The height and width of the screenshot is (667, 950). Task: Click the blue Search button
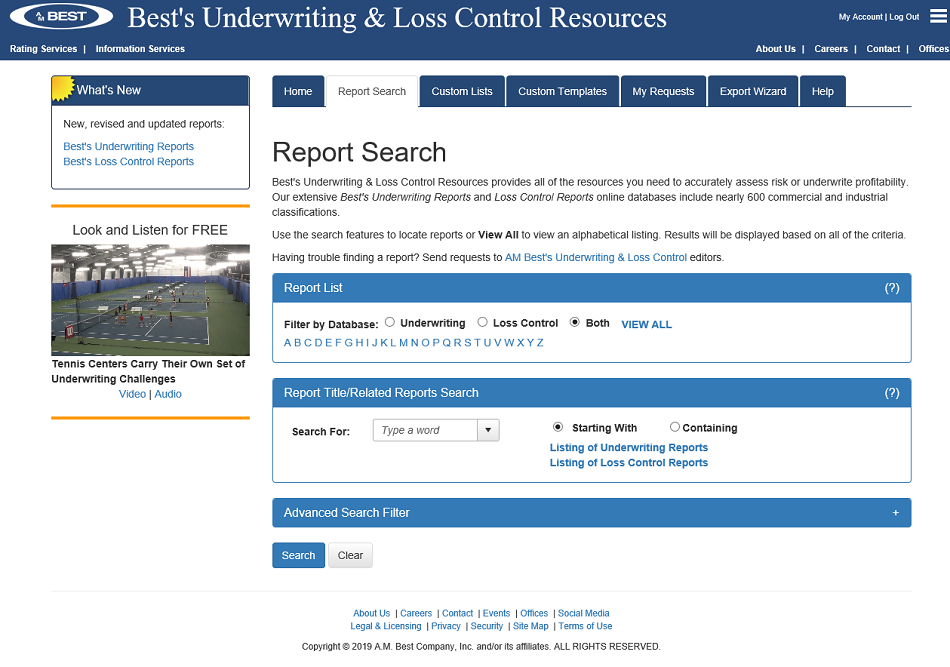(x=299, y=555)
